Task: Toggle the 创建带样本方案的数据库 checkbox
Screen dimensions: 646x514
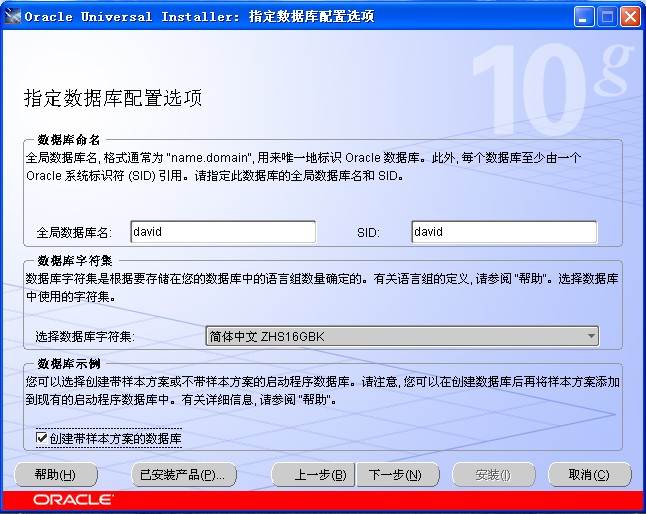Action: [42, 437]
